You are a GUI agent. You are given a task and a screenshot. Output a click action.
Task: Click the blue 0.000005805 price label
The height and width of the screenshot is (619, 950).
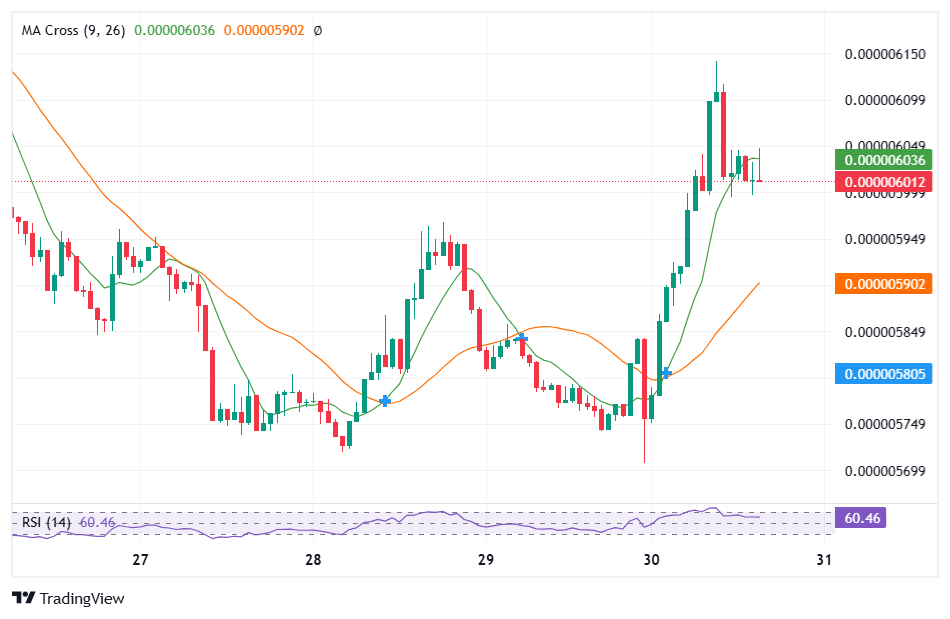(883, 374)
